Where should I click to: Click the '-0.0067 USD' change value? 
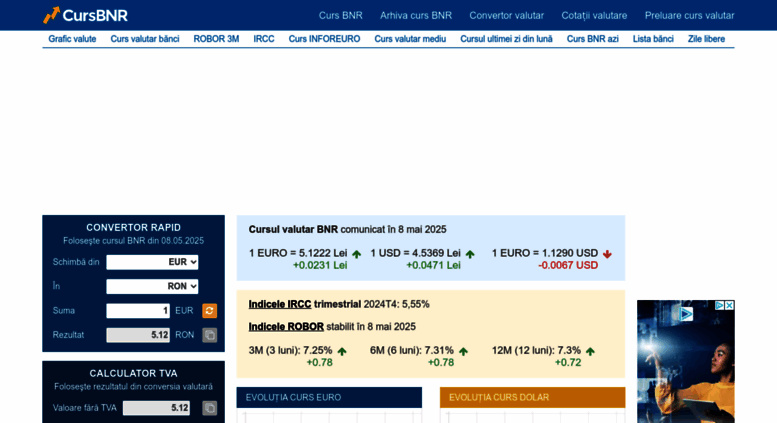(x=568, y=265)
